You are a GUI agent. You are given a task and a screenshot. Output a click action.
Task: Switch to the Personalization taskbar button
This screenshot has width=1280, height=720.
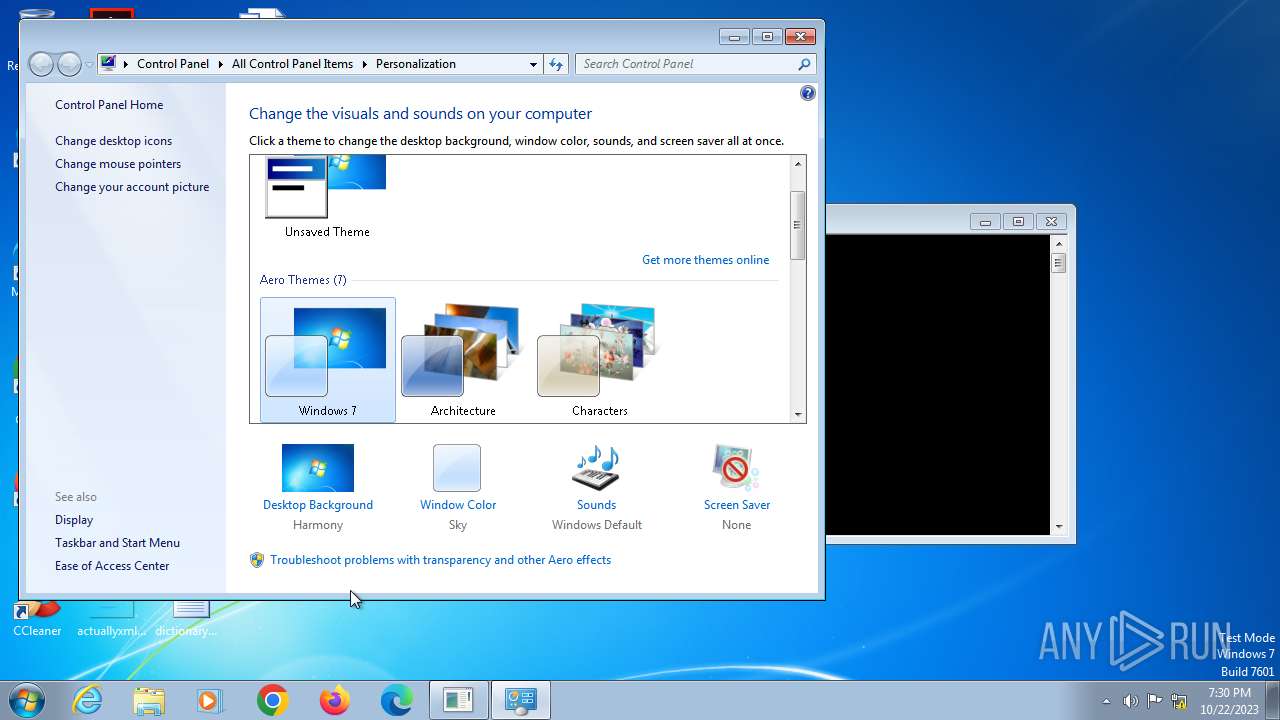520,700
